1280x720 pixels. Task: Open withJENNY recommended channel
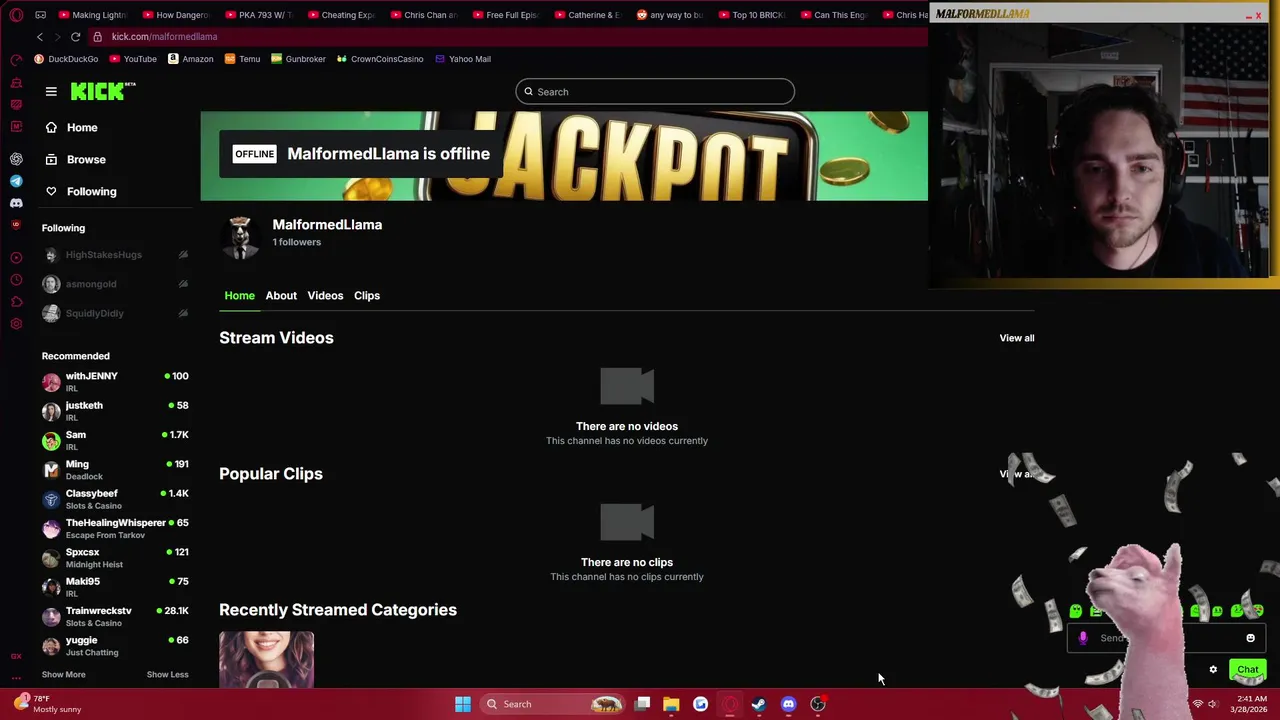[x=115, y=382]
